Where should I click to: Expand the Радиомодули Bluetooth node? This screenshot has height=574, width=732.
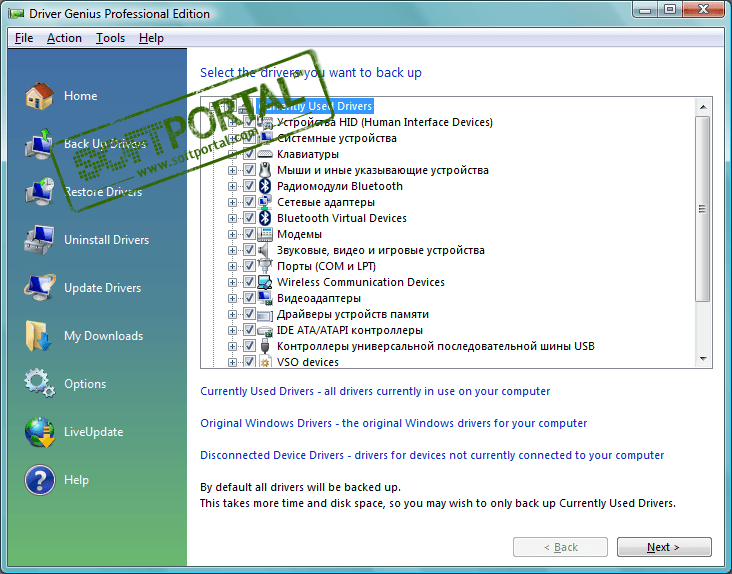tap(232, 186)
